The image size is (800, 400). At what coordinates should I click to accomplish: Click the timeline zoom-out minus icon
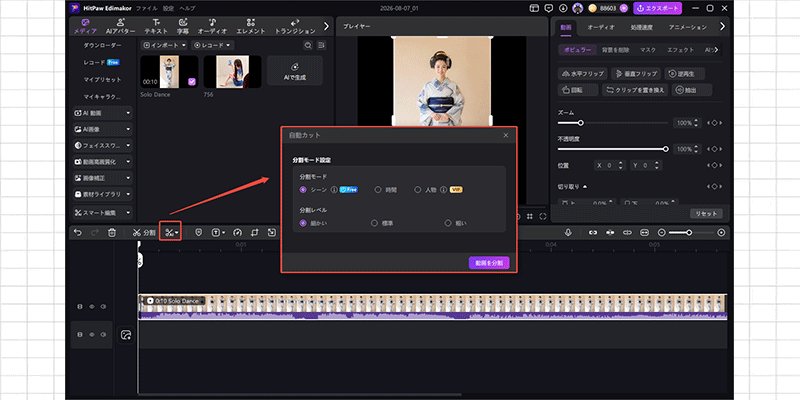[x=662, y=233]
